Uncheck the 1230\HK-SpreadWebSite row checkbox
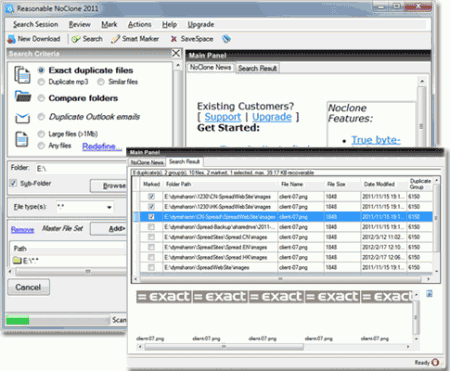This screenshot has height=371, width=450. [x=151, y=206]
